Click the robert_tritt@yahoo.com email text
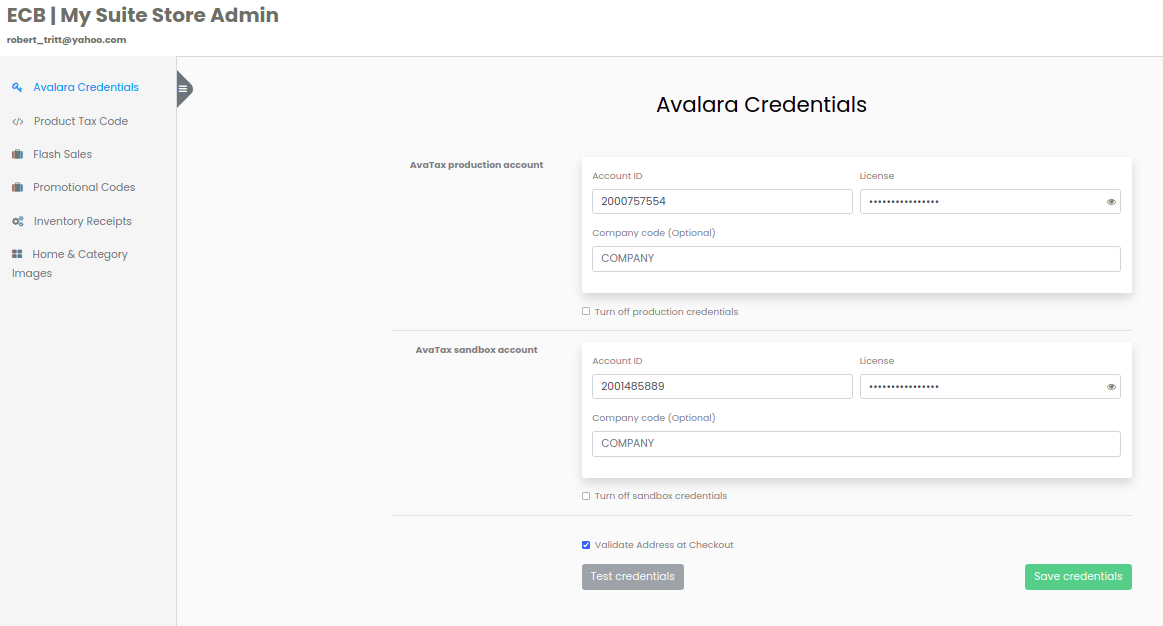1163x626 pixels. click(67, 39)
